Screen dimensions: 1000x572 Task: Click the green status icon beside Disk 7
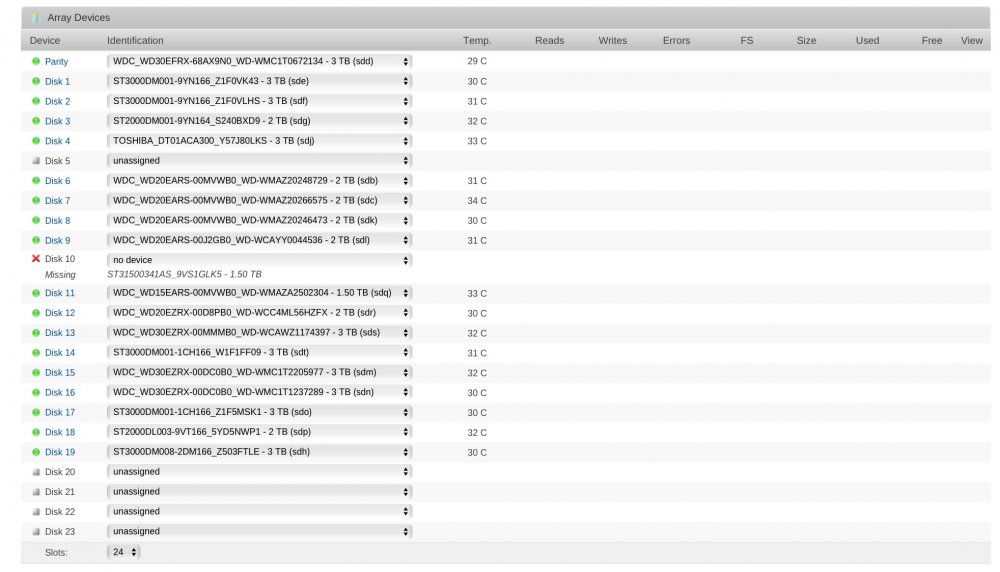(x=36, y=200)
